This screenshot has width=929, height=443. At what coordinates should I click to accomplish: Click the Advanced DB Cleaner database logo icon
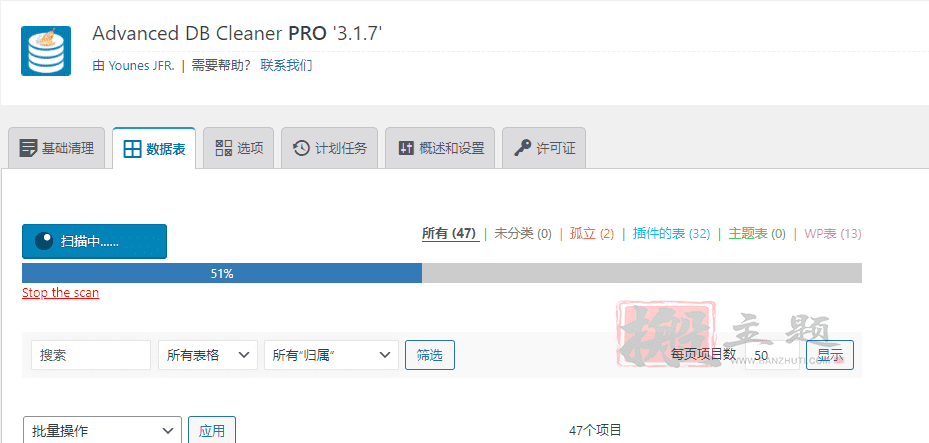(46, 51)
